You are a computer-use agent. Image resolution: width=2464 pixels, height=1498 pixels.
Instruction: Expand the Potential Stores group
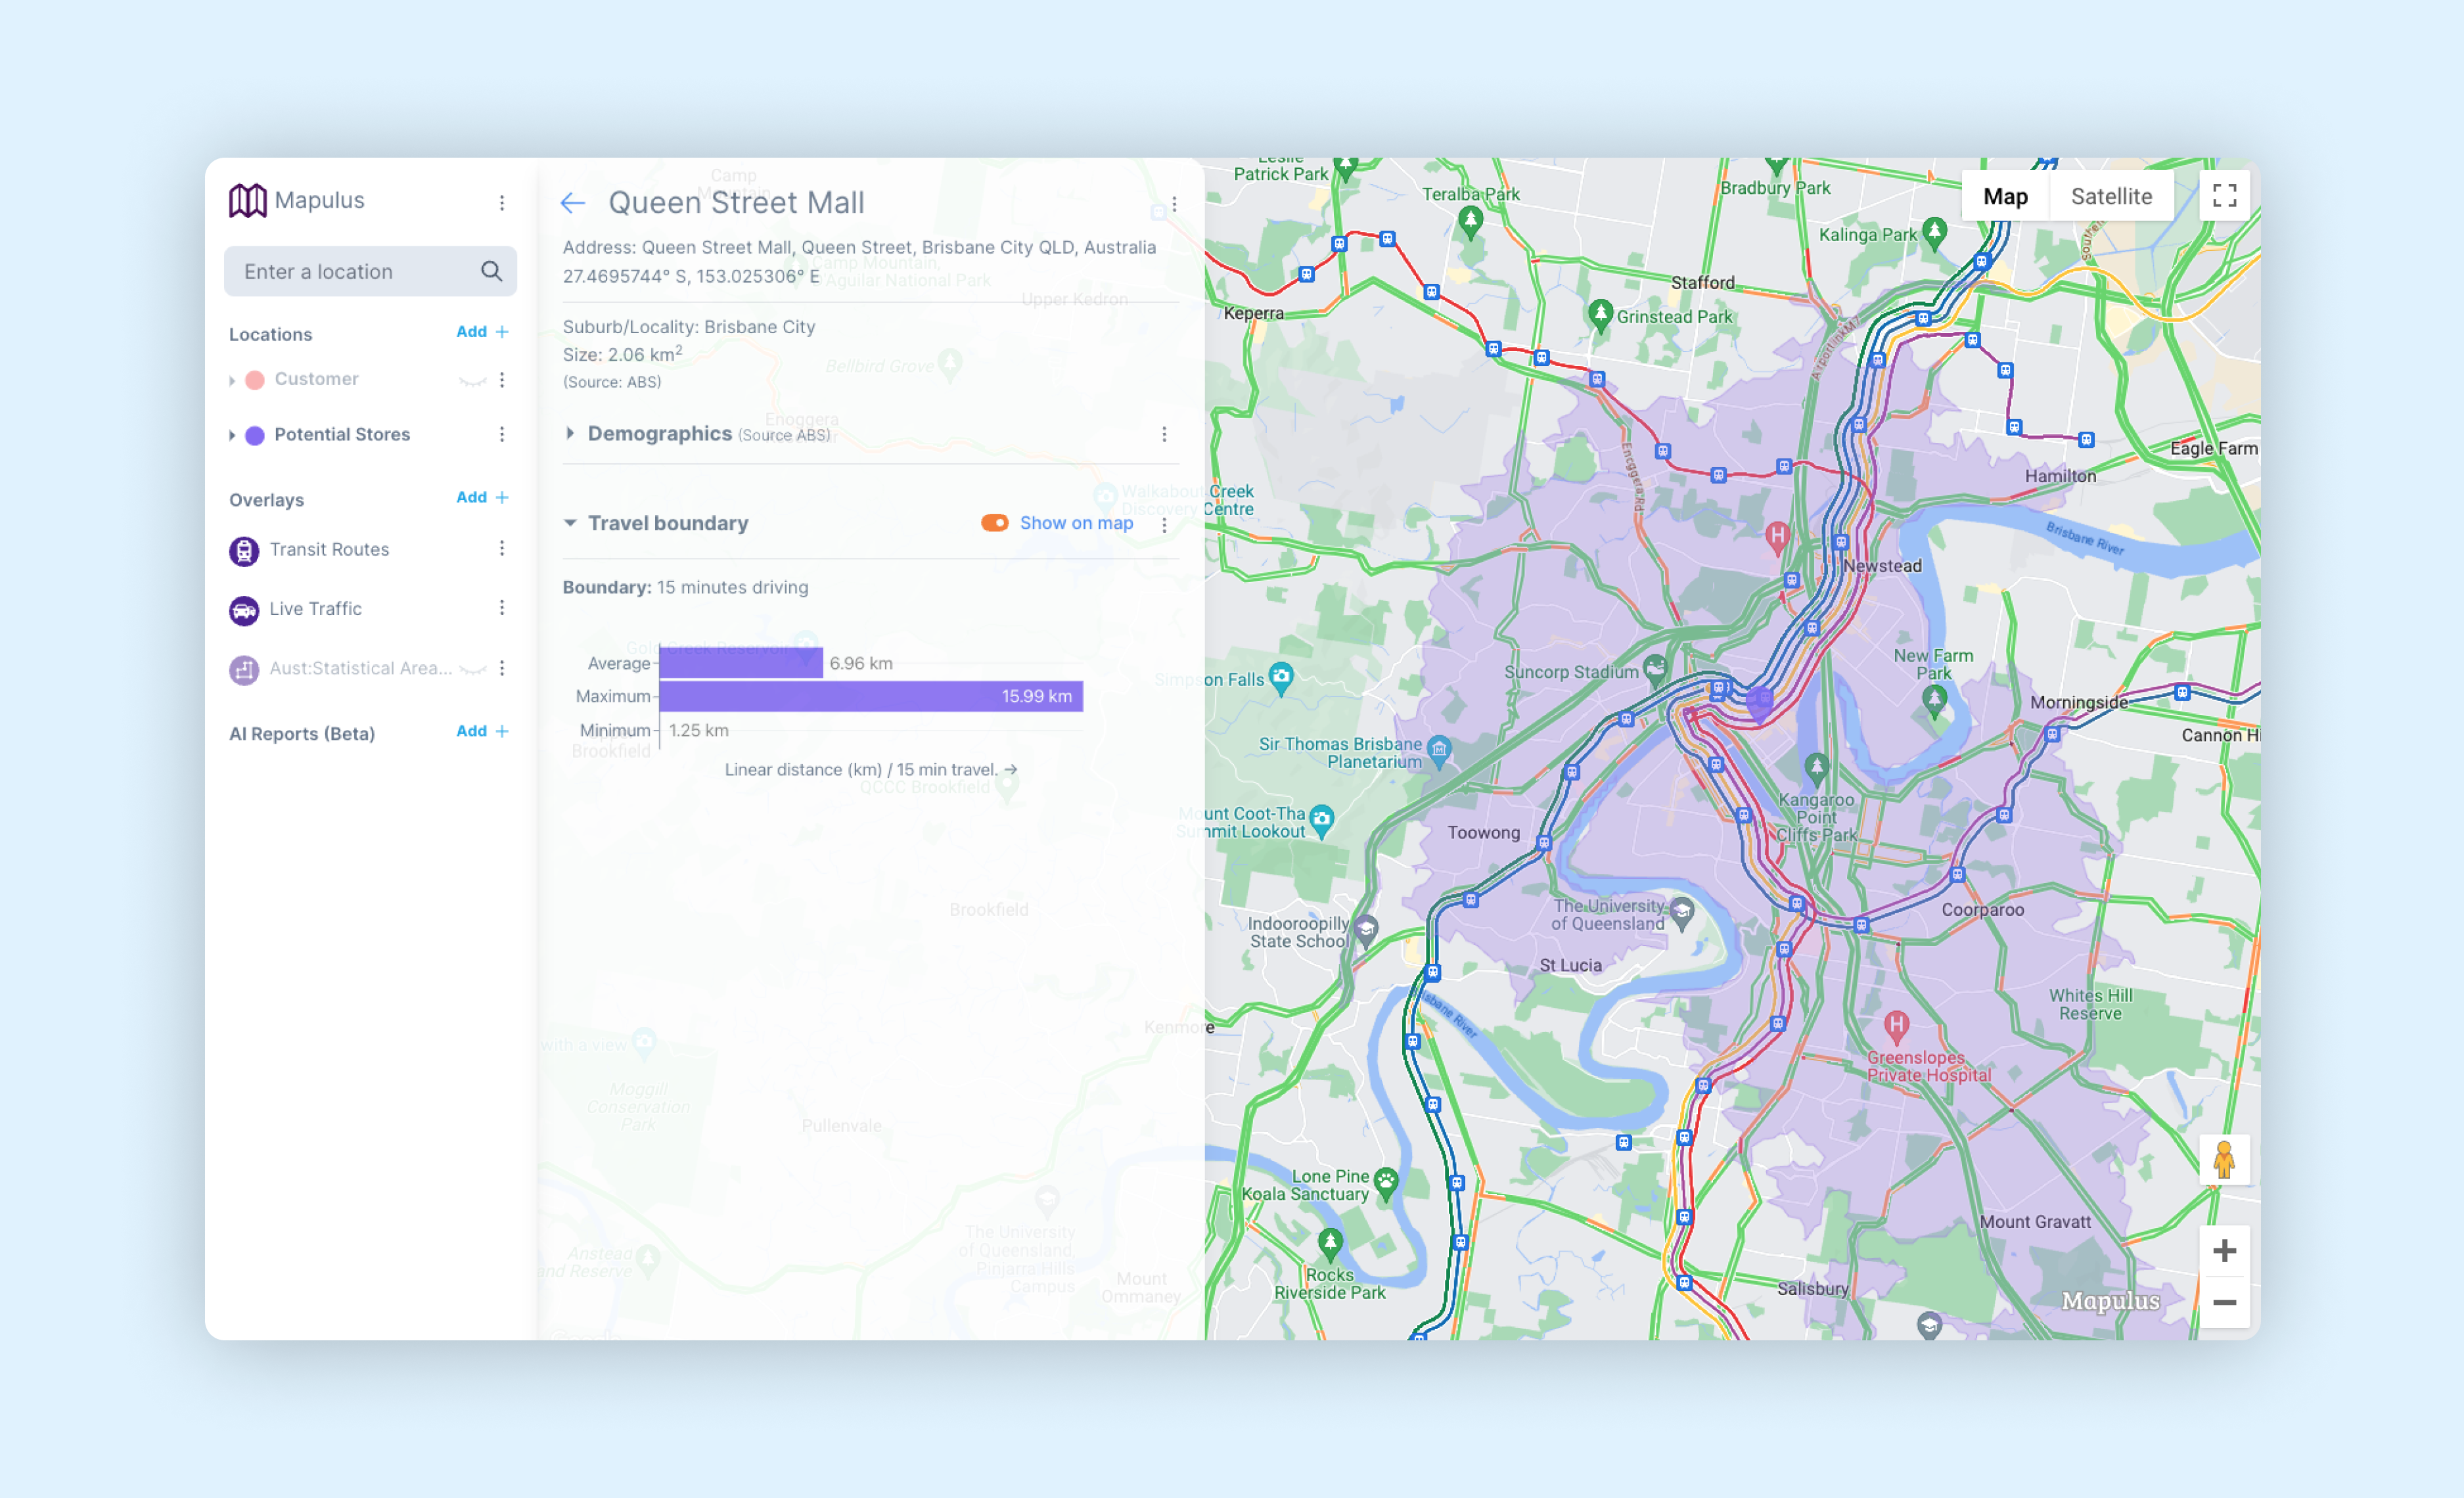tap(232, 435)
